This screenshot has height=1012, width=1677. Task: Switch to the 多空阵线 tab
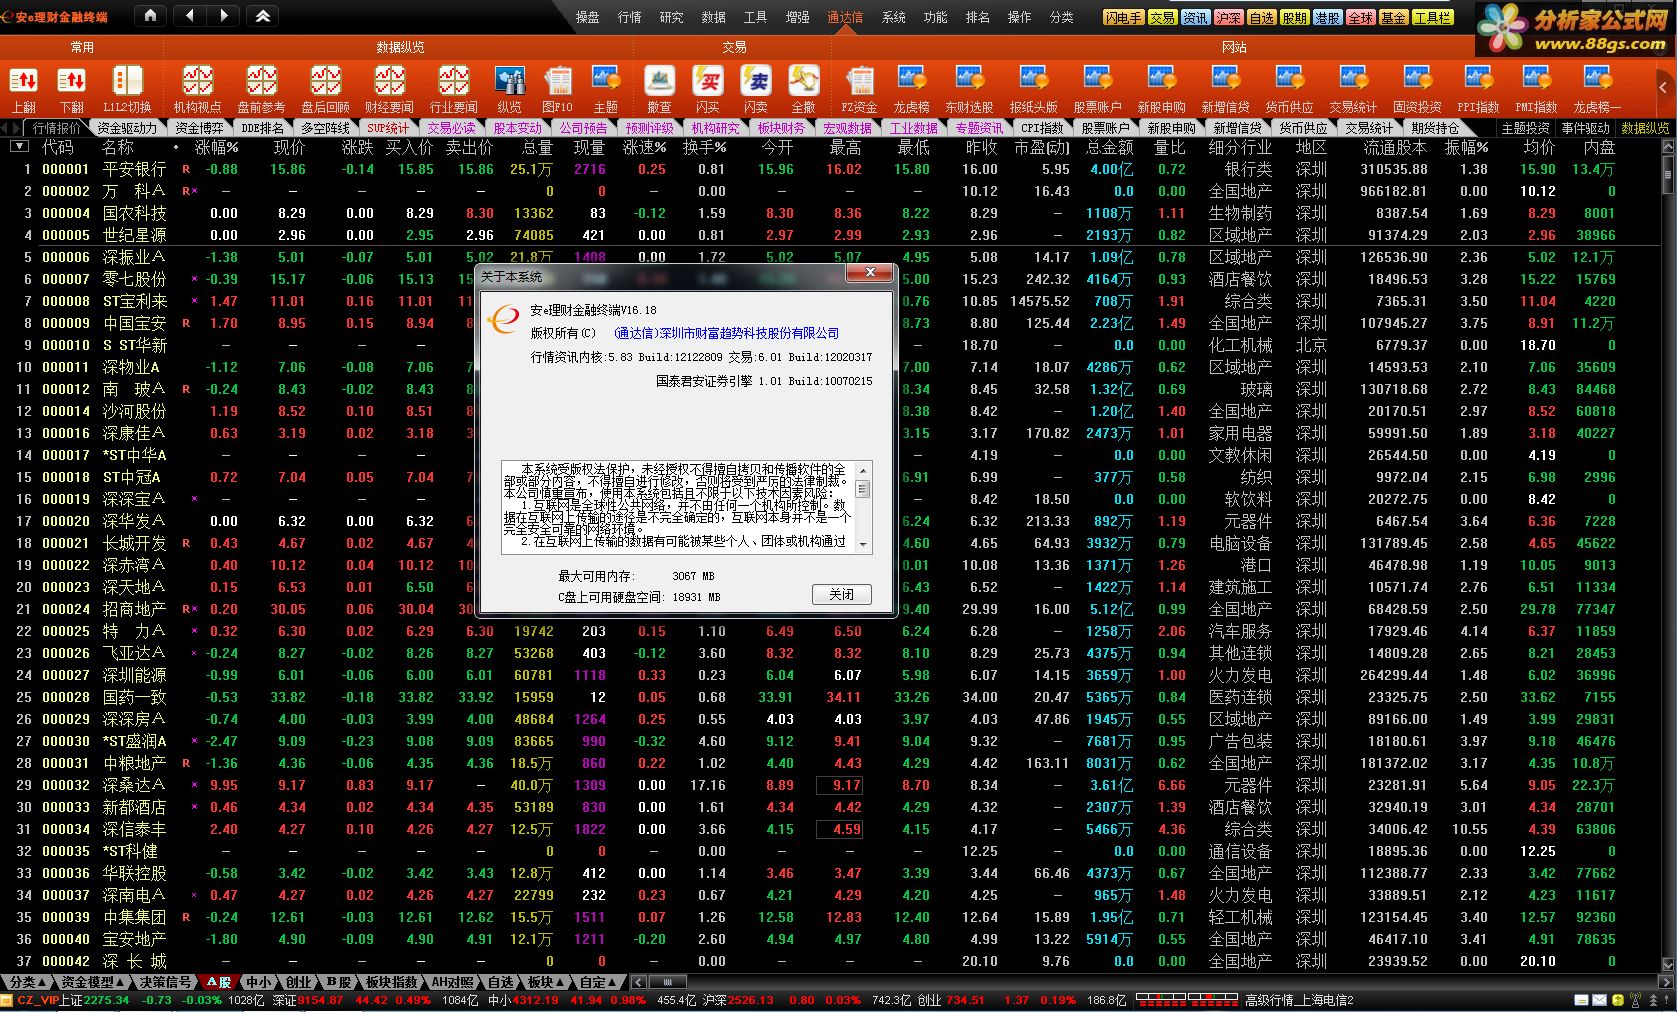(x=325, y=128)
